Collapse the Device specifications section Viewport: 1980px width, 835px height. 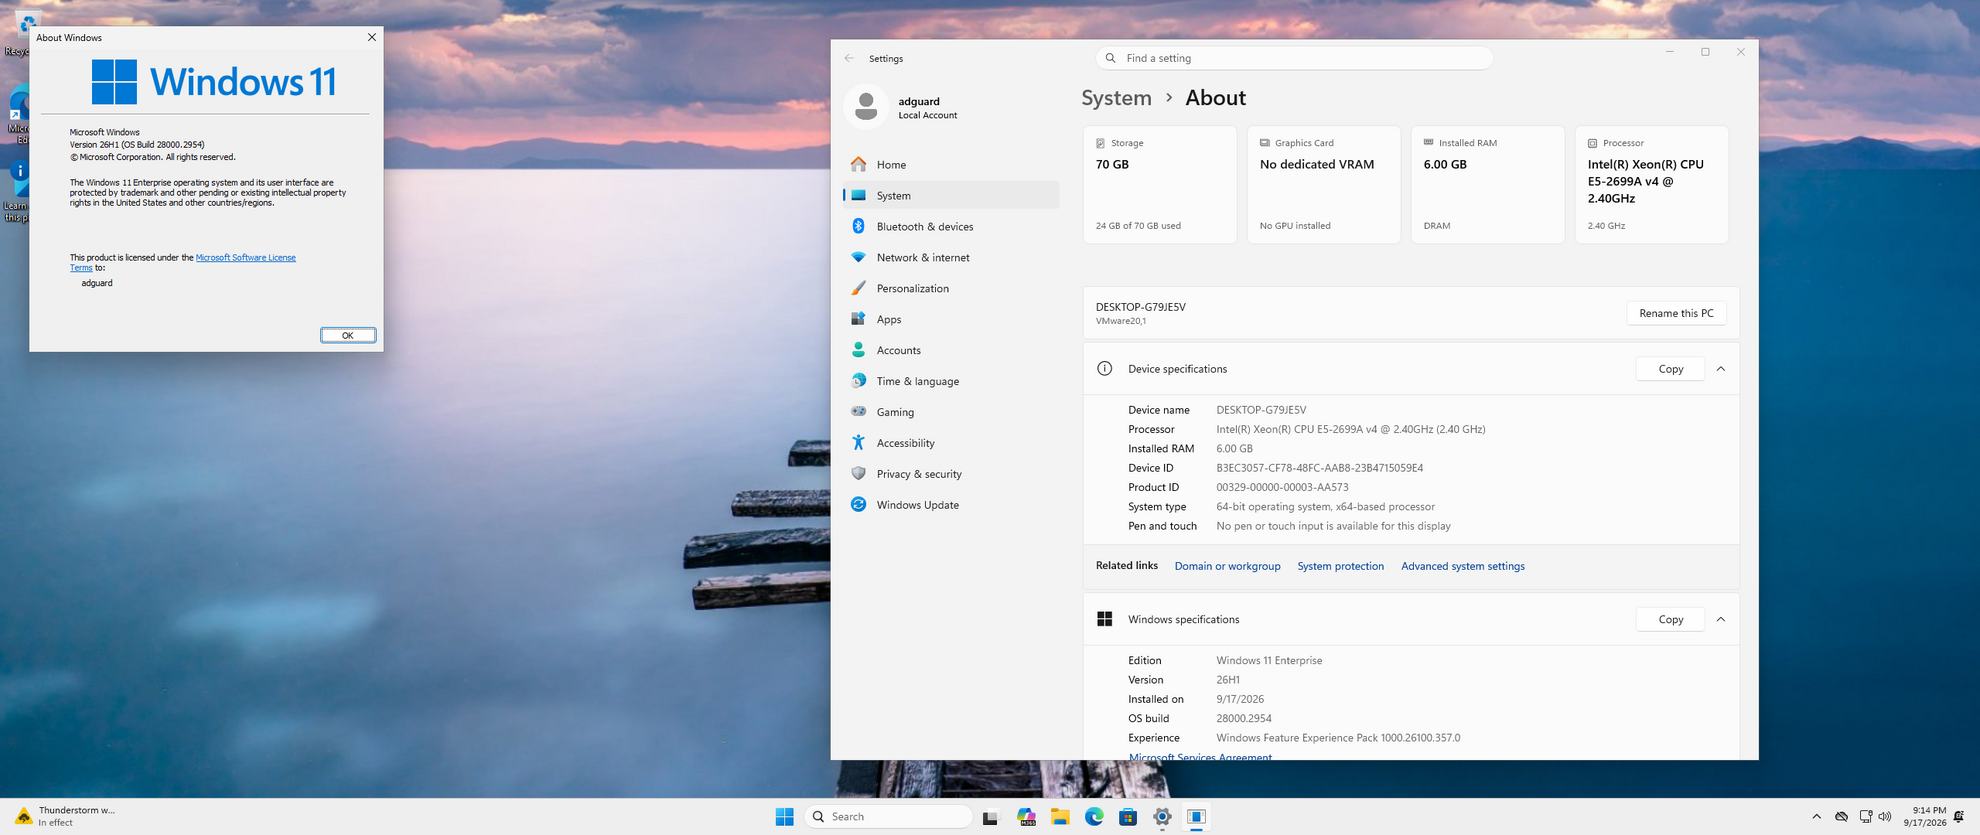tap(1721, 369)
